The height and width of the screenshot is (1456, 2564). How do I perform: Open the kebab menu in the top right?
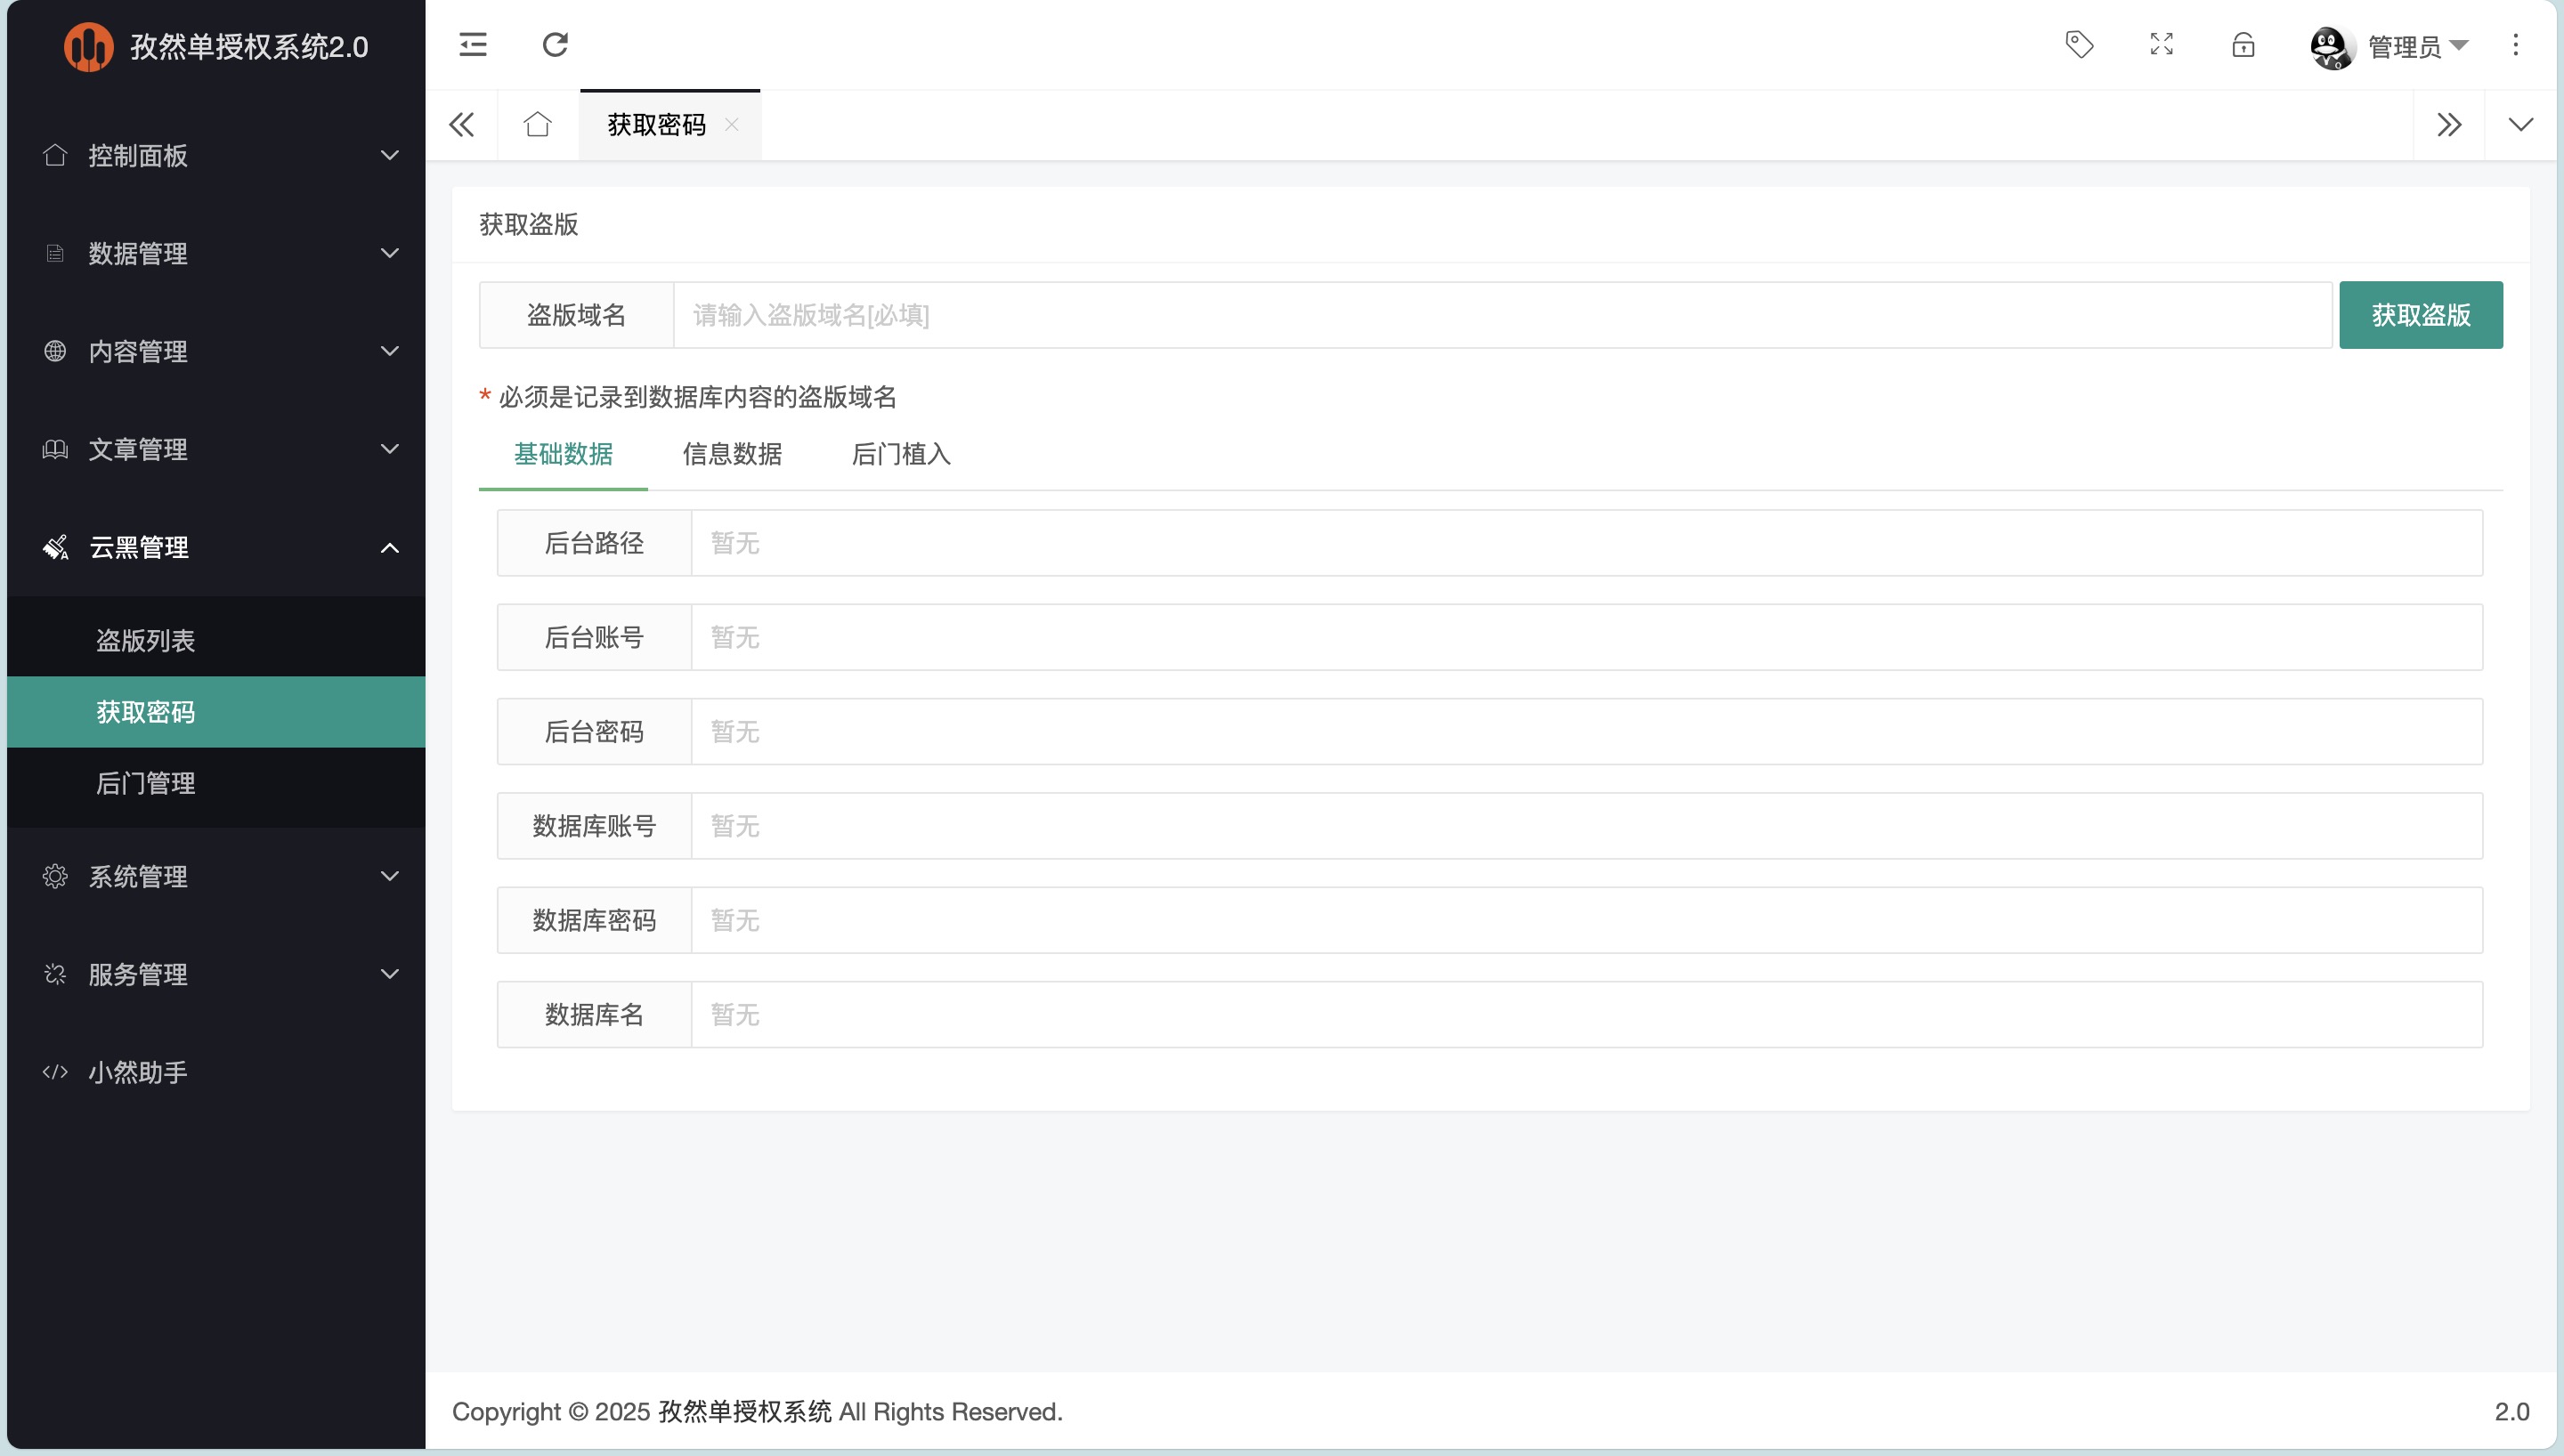coord(2516,44)
